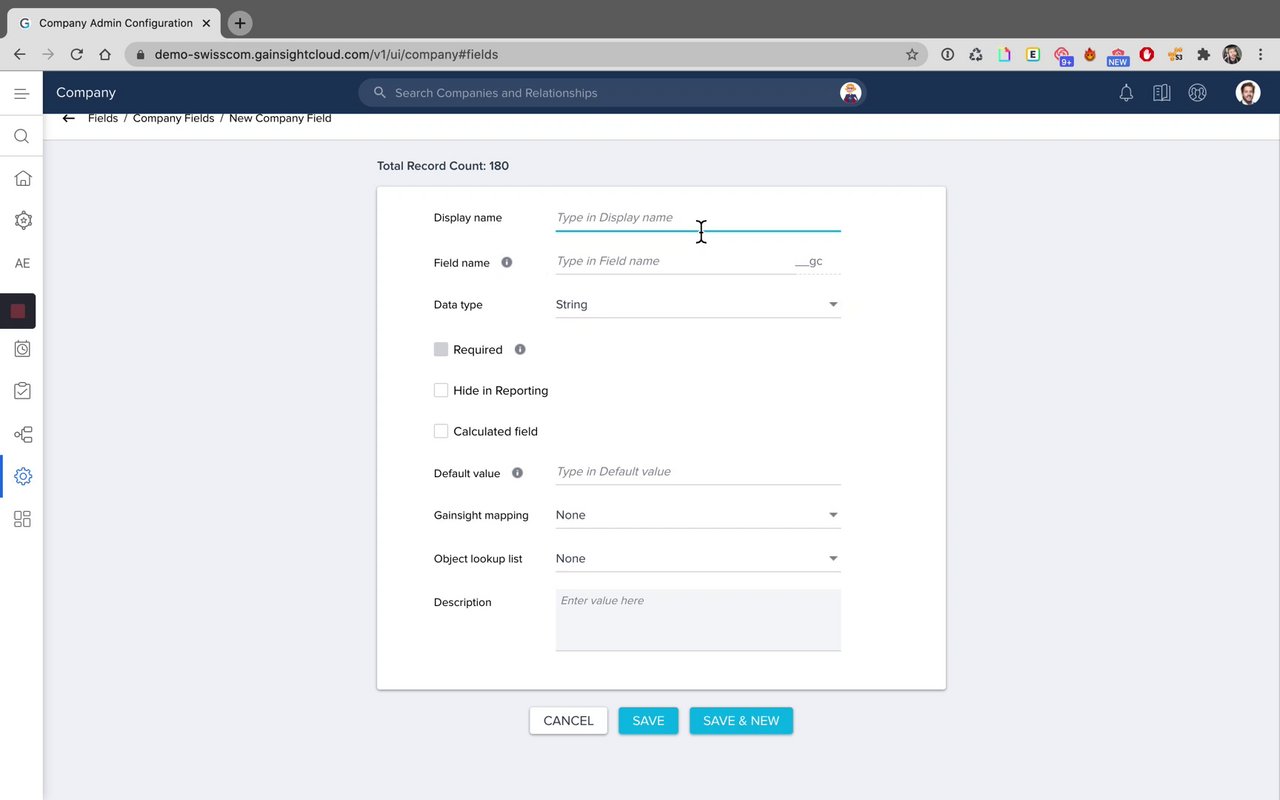Enable Calculated field checkbox
The height and width of the screenshot is (800, 1280).
pos(441,431)
